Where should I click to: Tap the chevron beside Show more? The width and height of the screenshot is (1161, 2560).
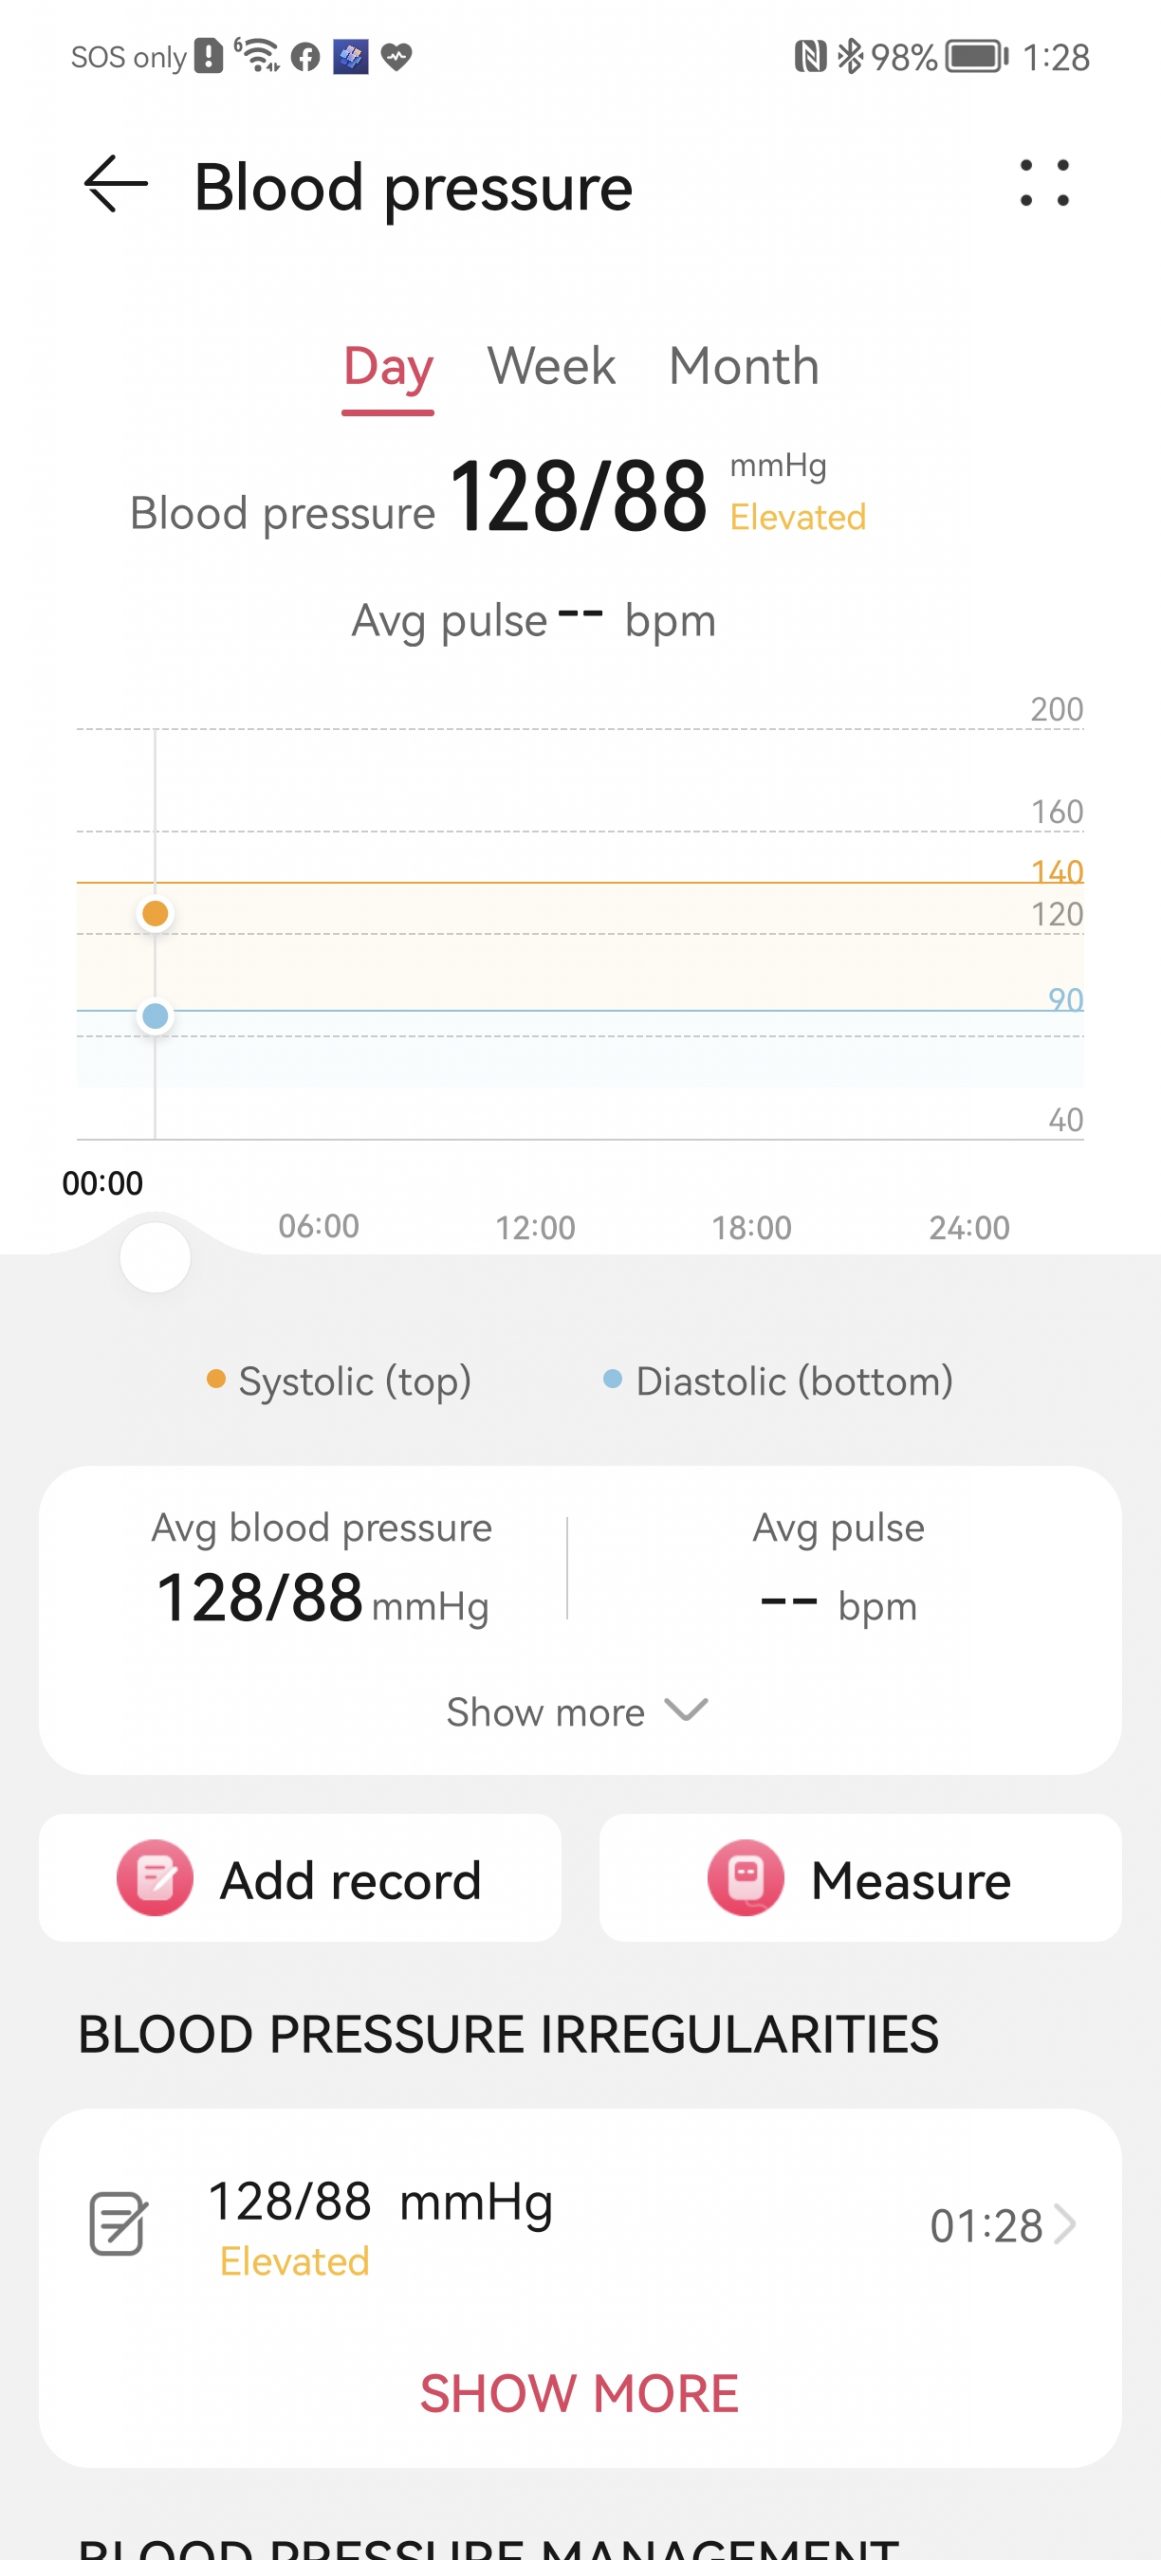(x=686, y=1710)
